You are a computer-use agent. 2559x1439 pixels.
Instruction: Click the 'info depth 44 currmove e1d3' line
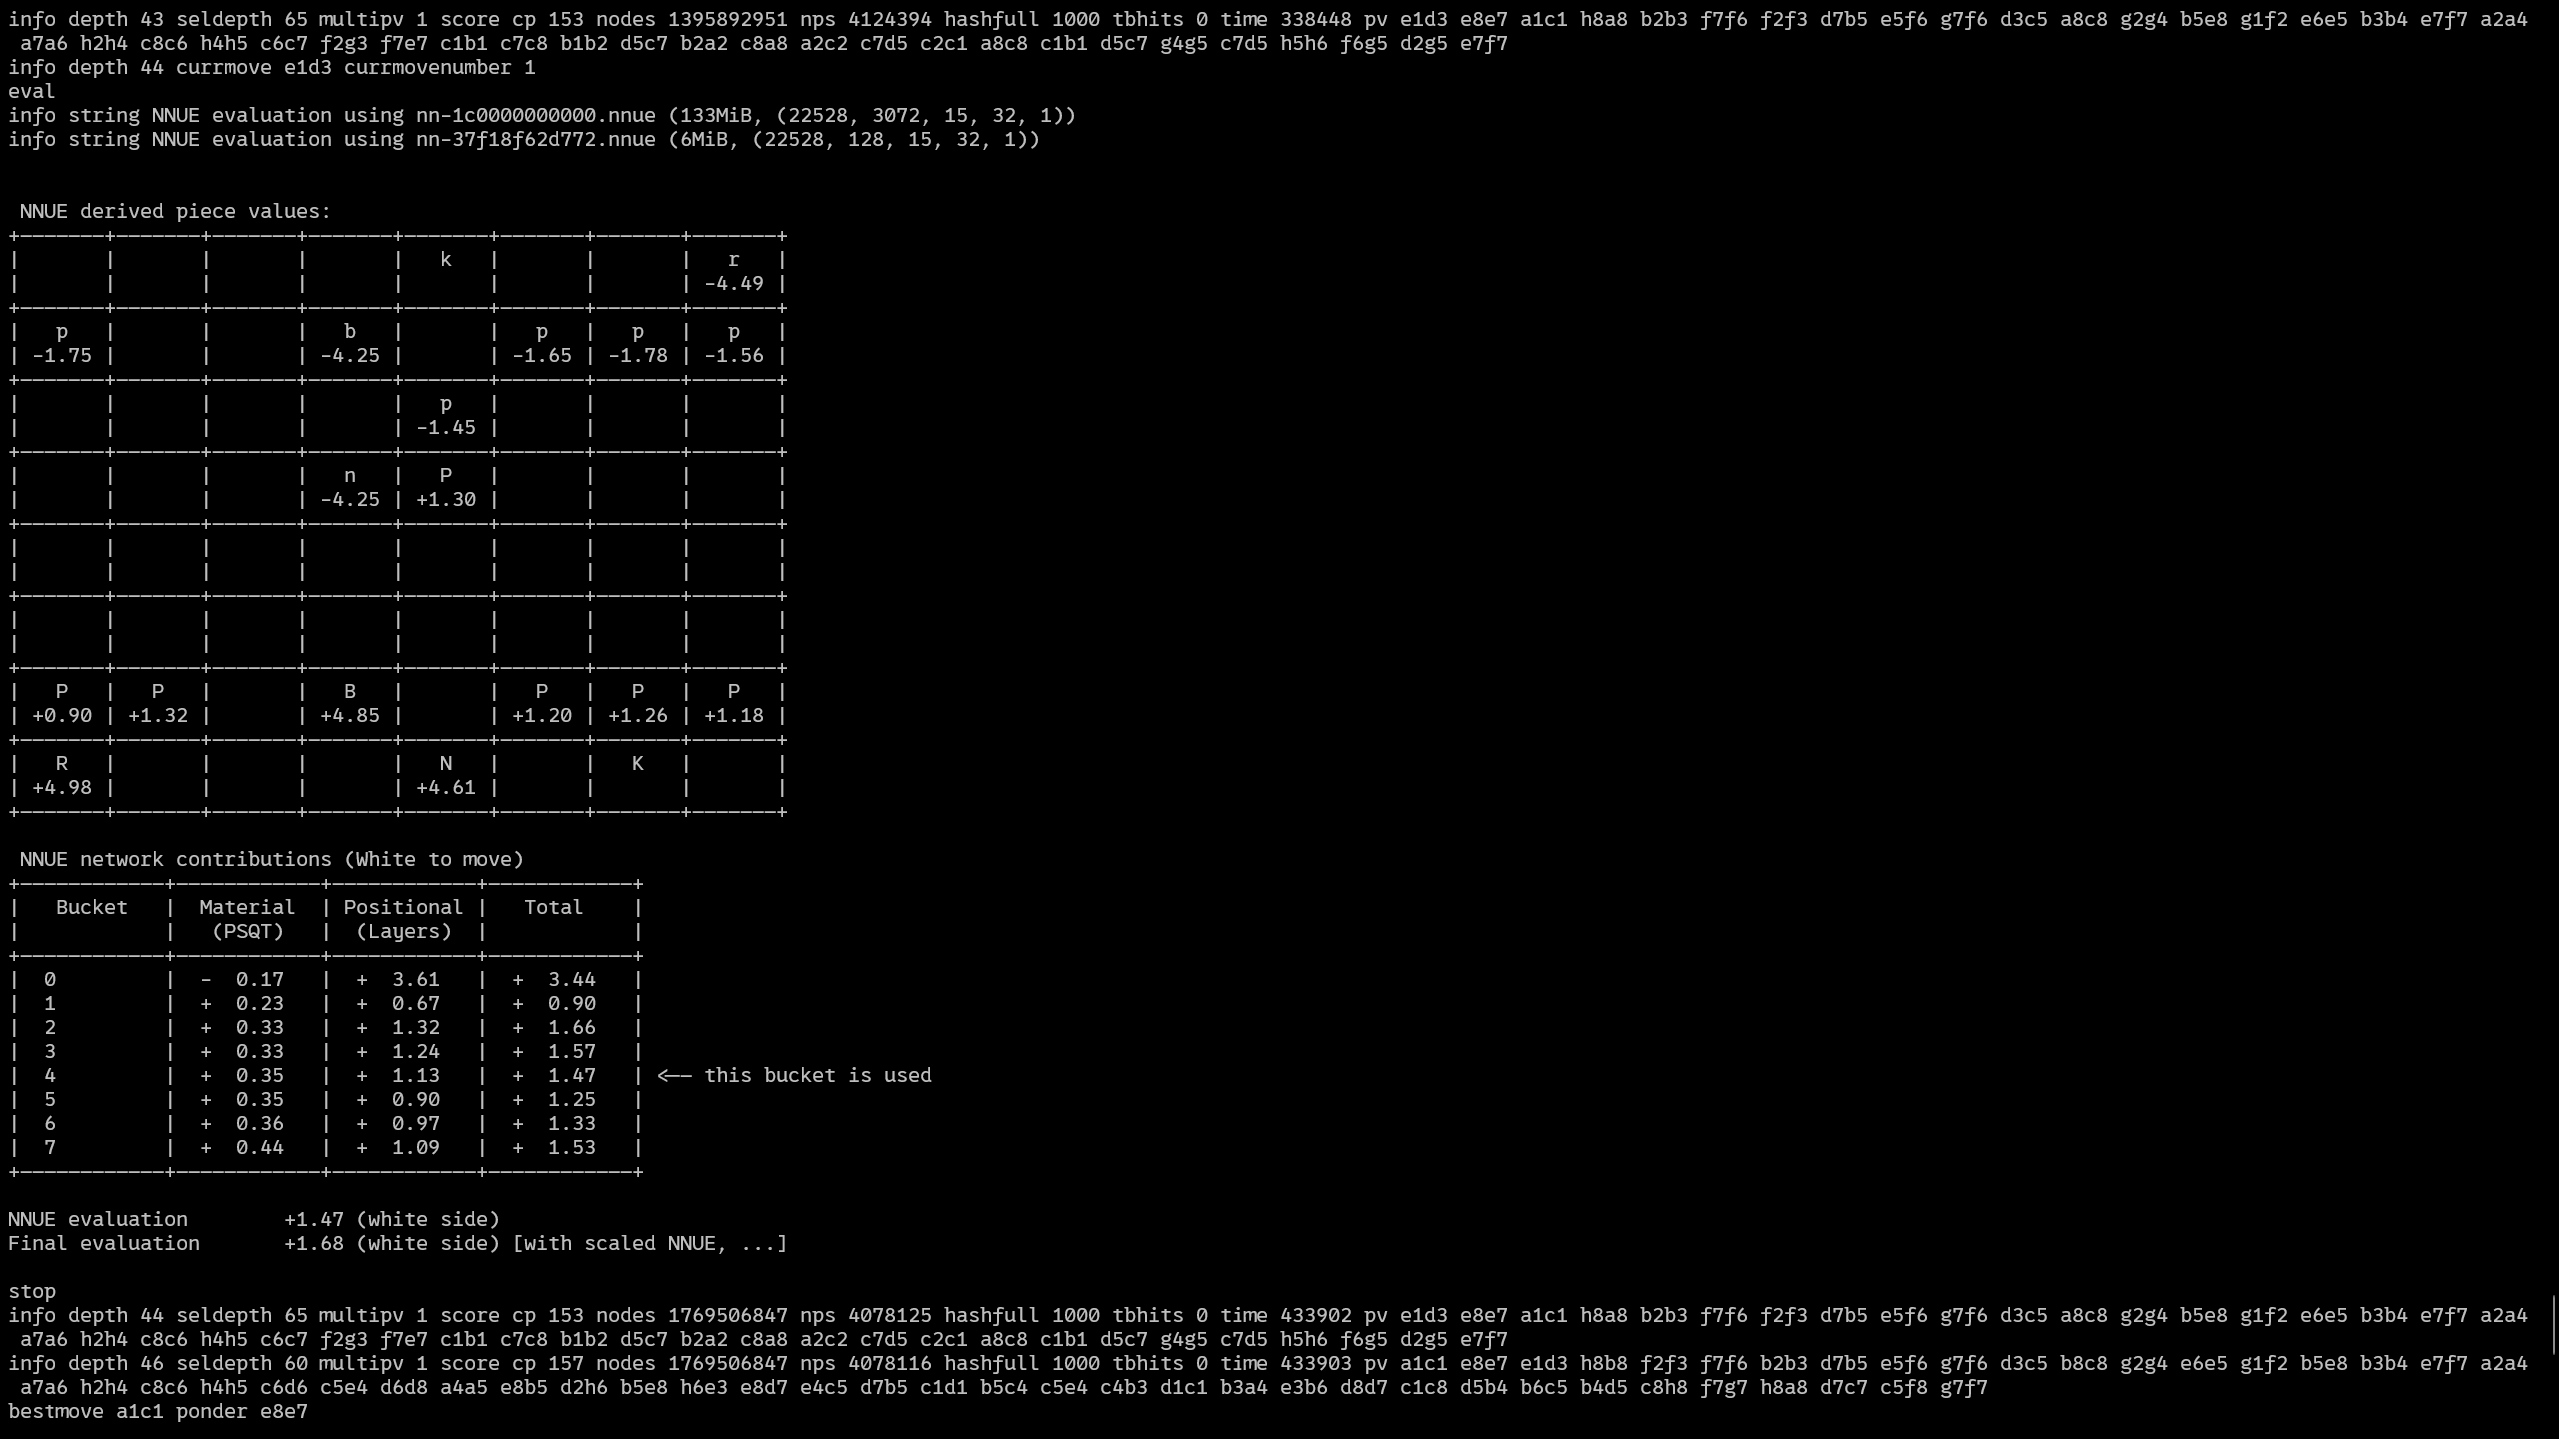click(272, 67)
